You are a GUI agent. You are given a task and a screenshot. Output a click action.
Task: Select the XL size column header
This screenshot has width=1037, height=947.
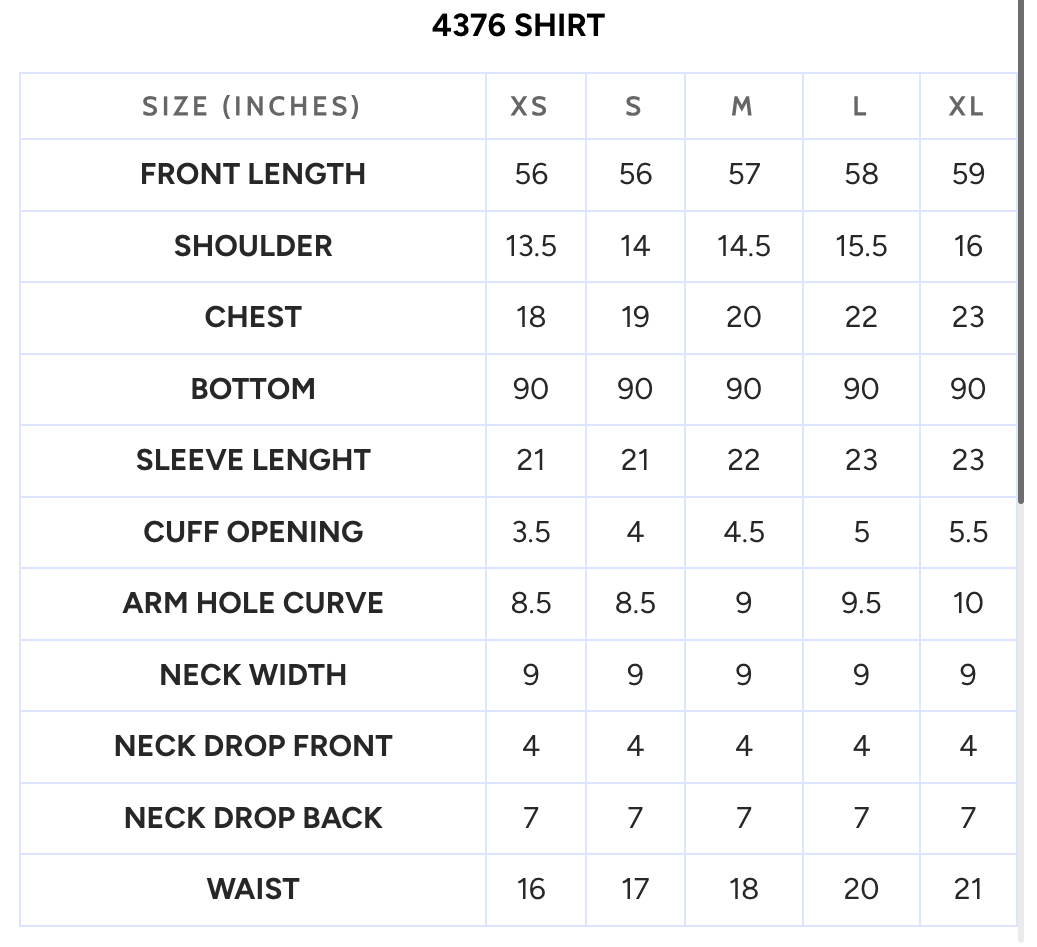point(966,106)
